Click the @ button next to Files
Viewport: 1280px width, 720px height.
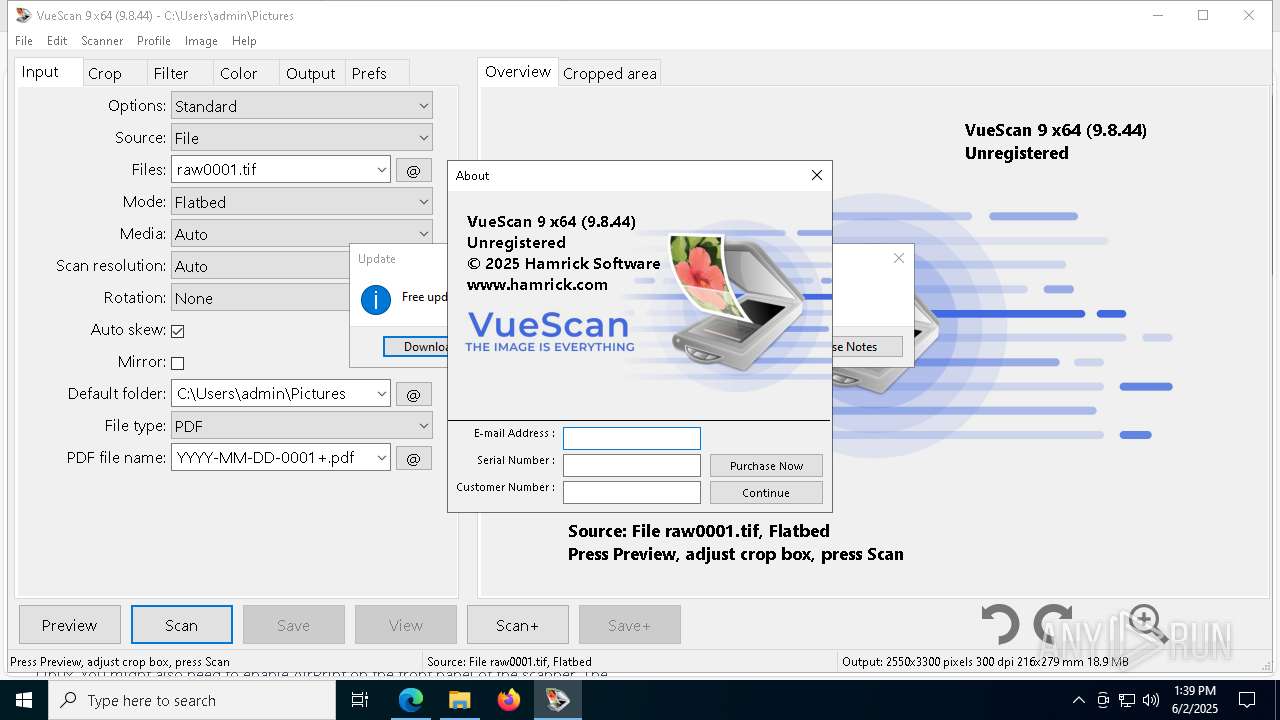coord(413,170)
